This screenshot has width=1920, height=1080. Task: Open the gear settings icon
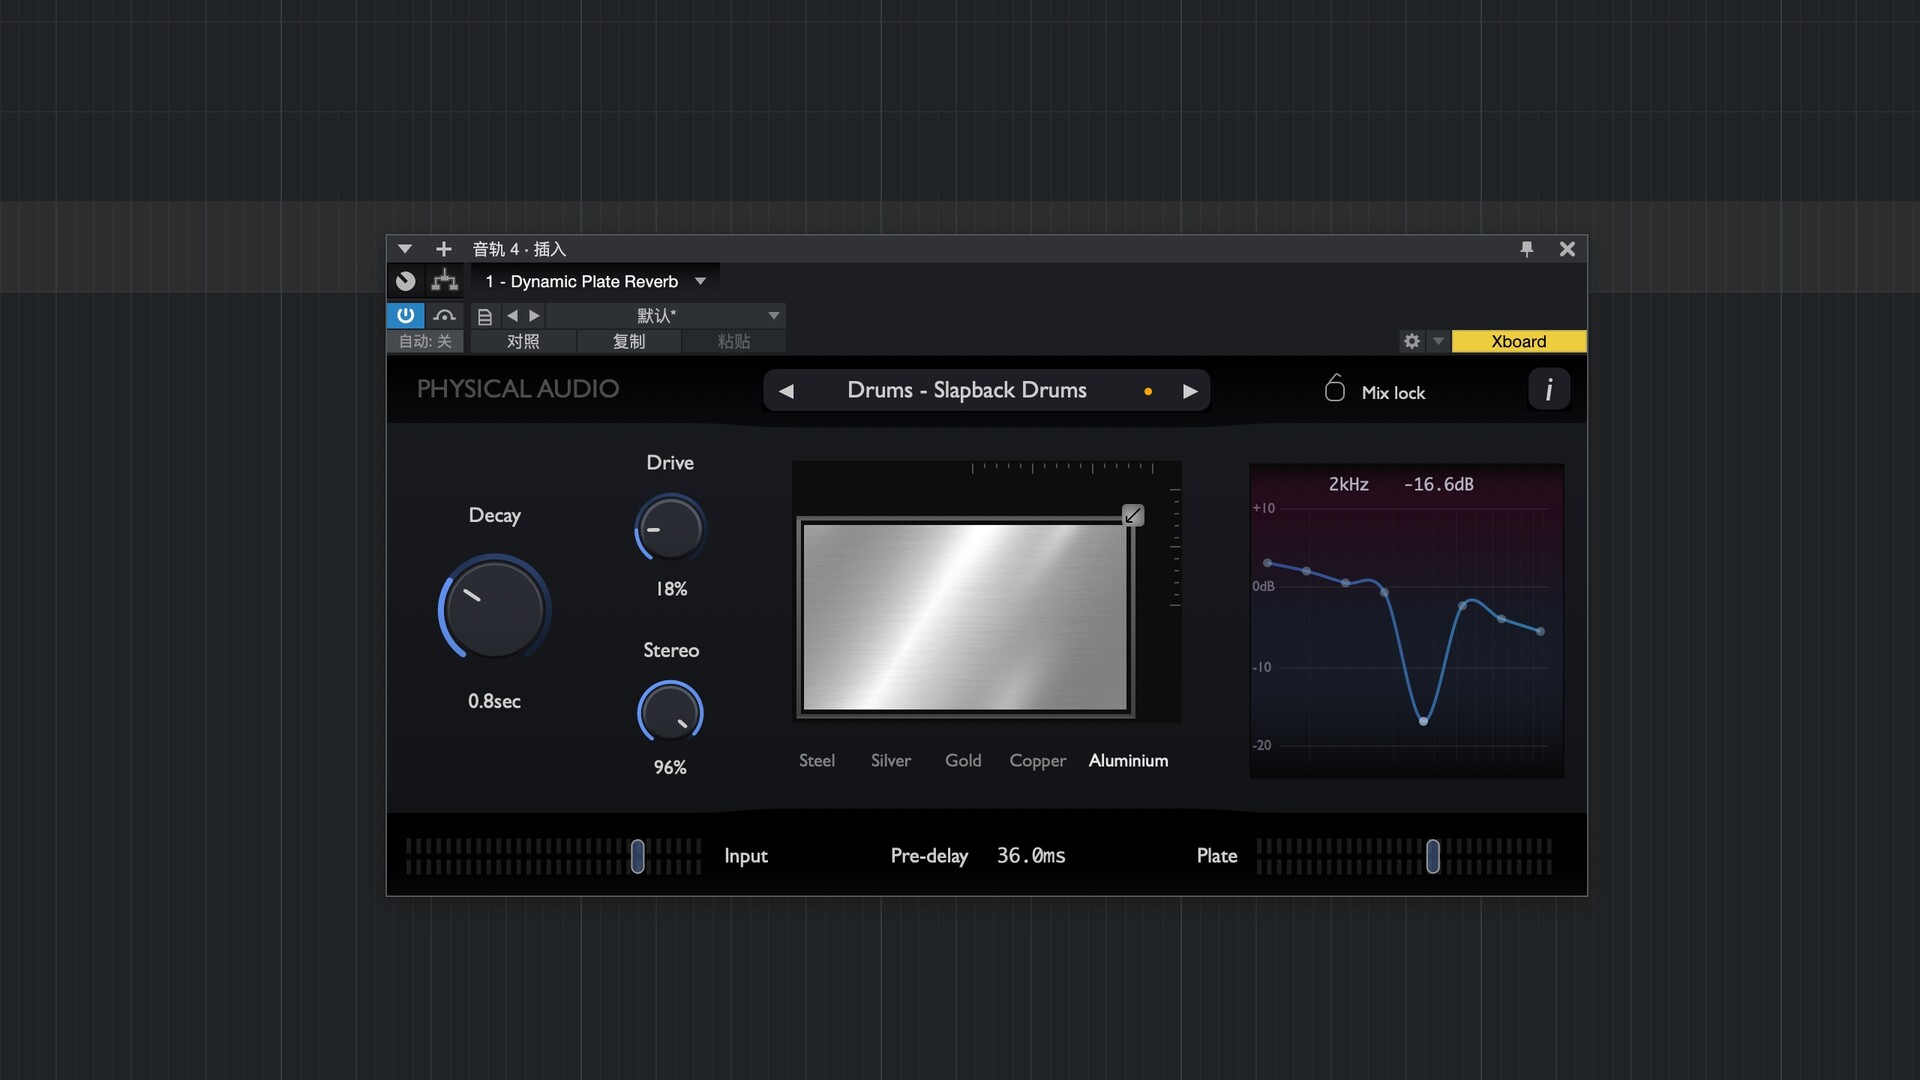point(1412,341)
